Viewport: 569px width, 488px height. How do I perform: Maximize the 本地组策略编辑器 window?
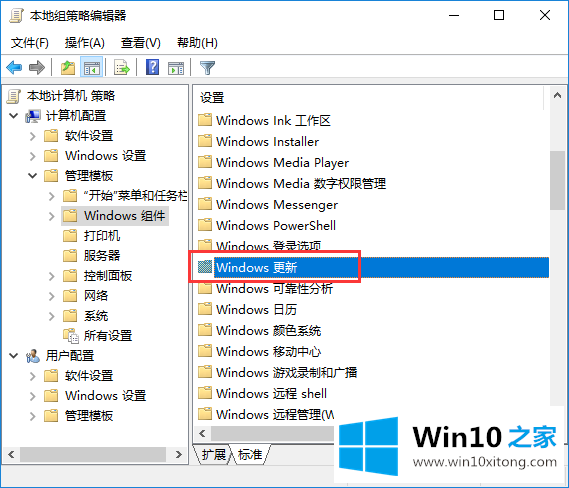(499, 15)
